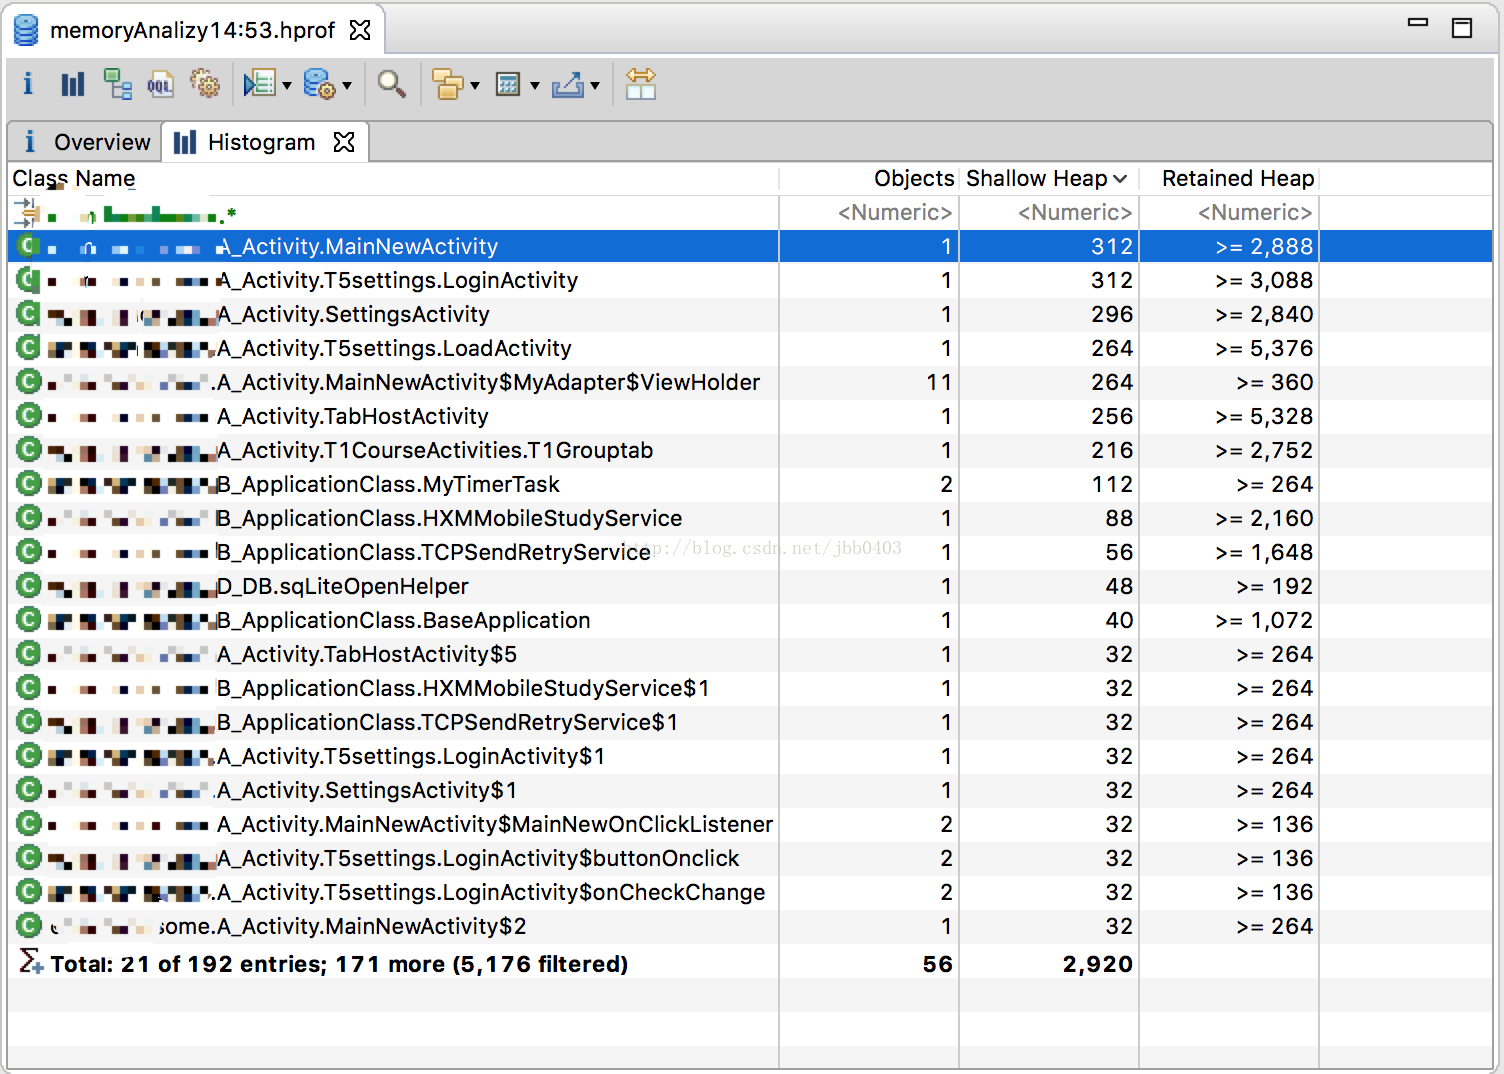Expand the reports icon dropdown arrow
This screenshot has height=1074, width=1504.
pos(287,86)
